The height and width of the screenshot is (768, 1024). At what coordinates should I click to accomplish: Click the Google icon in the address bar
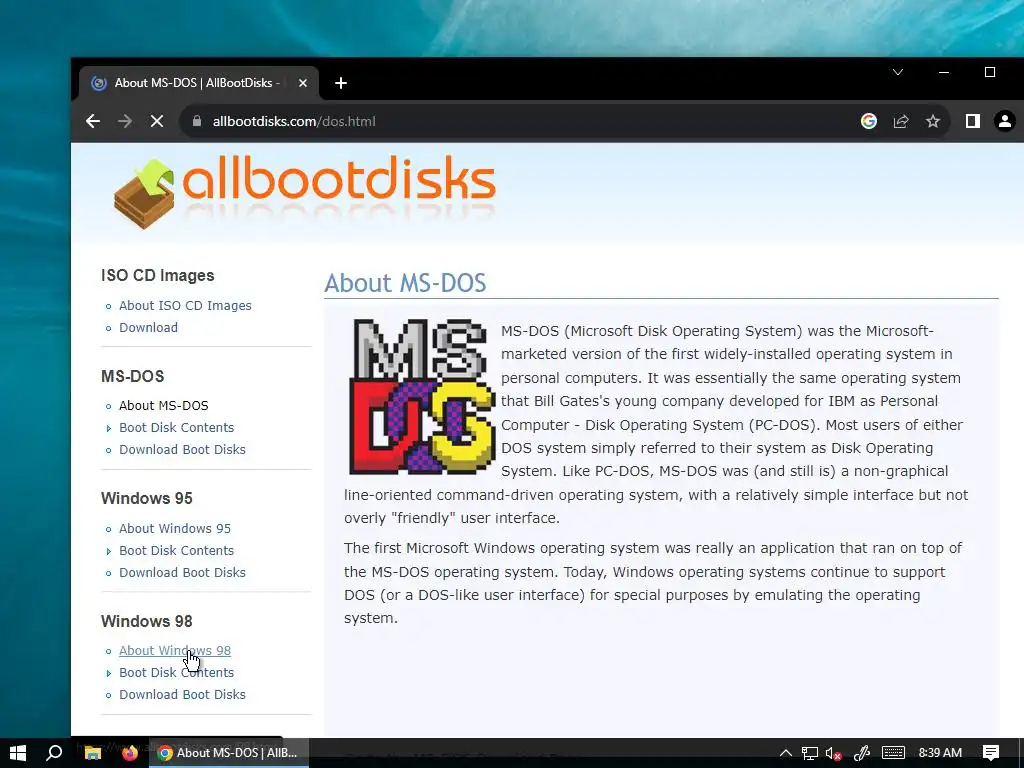coord(869,121)
